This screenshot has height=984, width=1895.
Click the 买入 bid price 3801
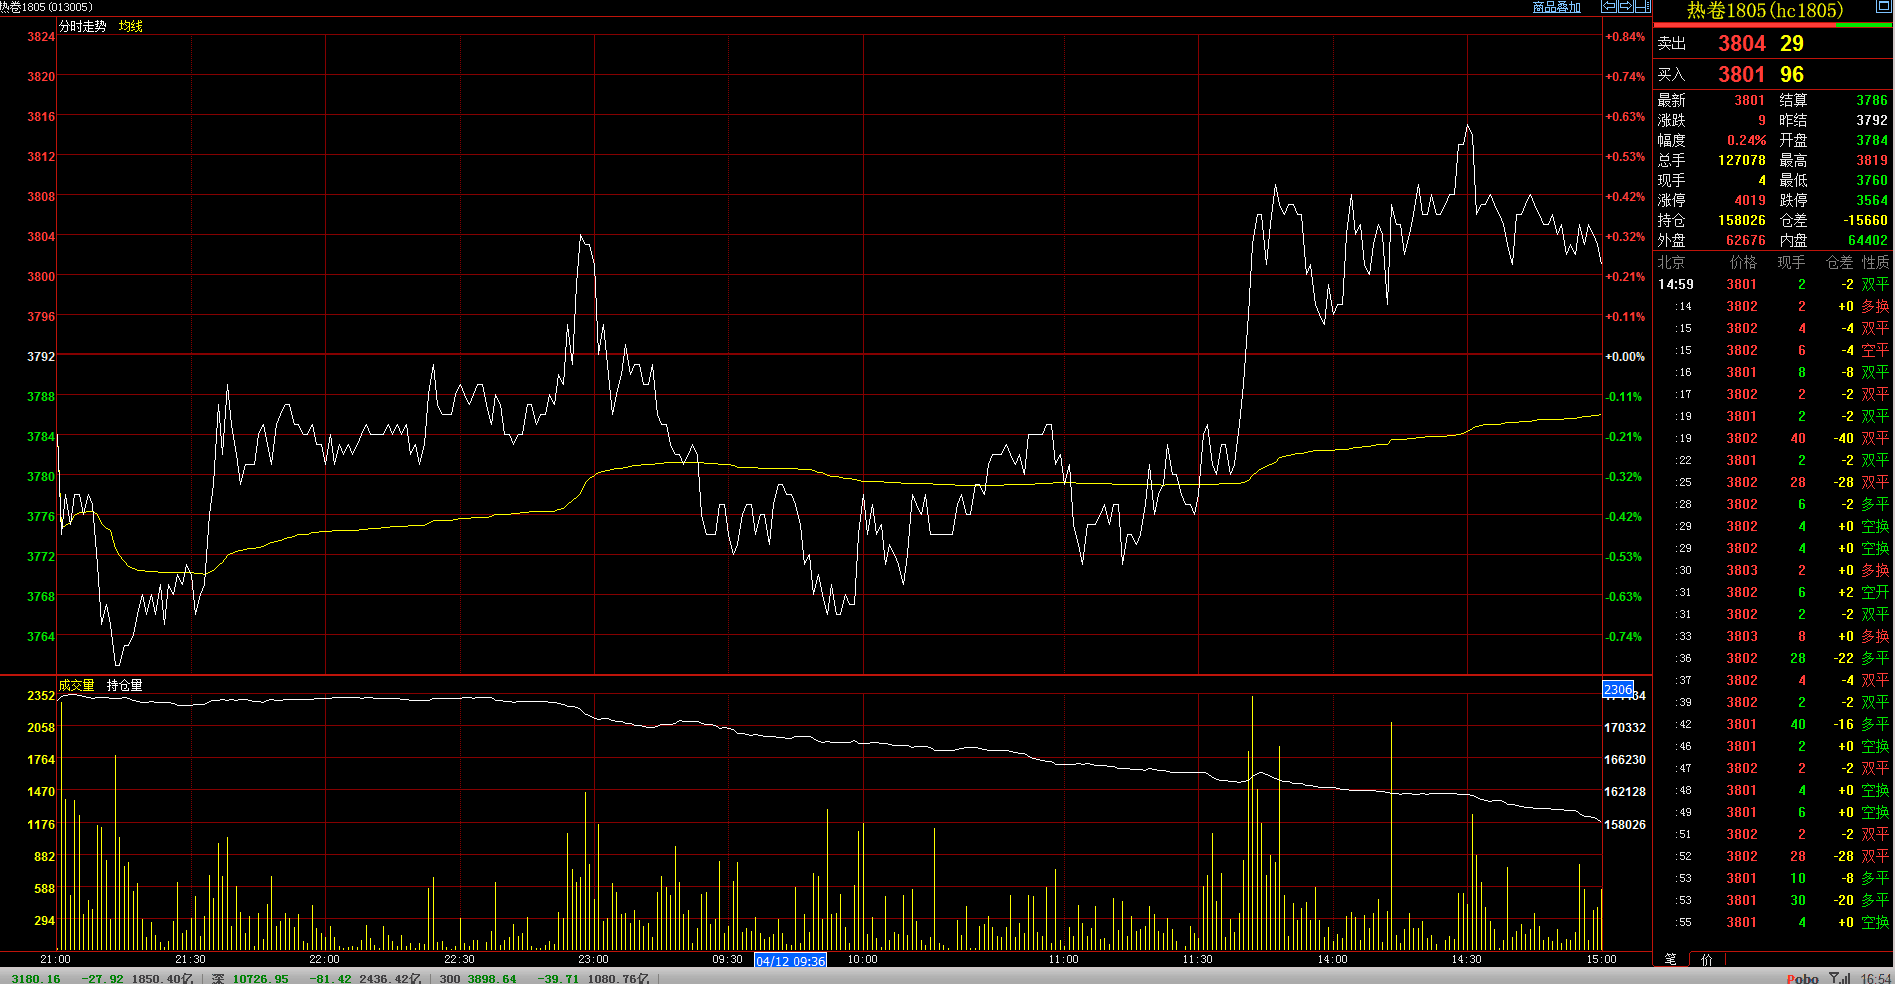tap(1741, 75)
